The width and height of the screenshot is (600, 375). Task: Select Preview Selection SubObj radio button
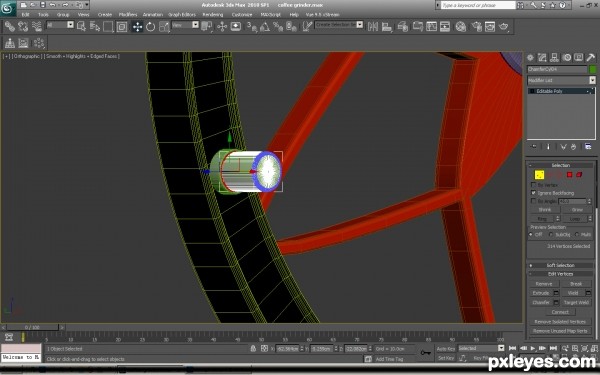551,234
